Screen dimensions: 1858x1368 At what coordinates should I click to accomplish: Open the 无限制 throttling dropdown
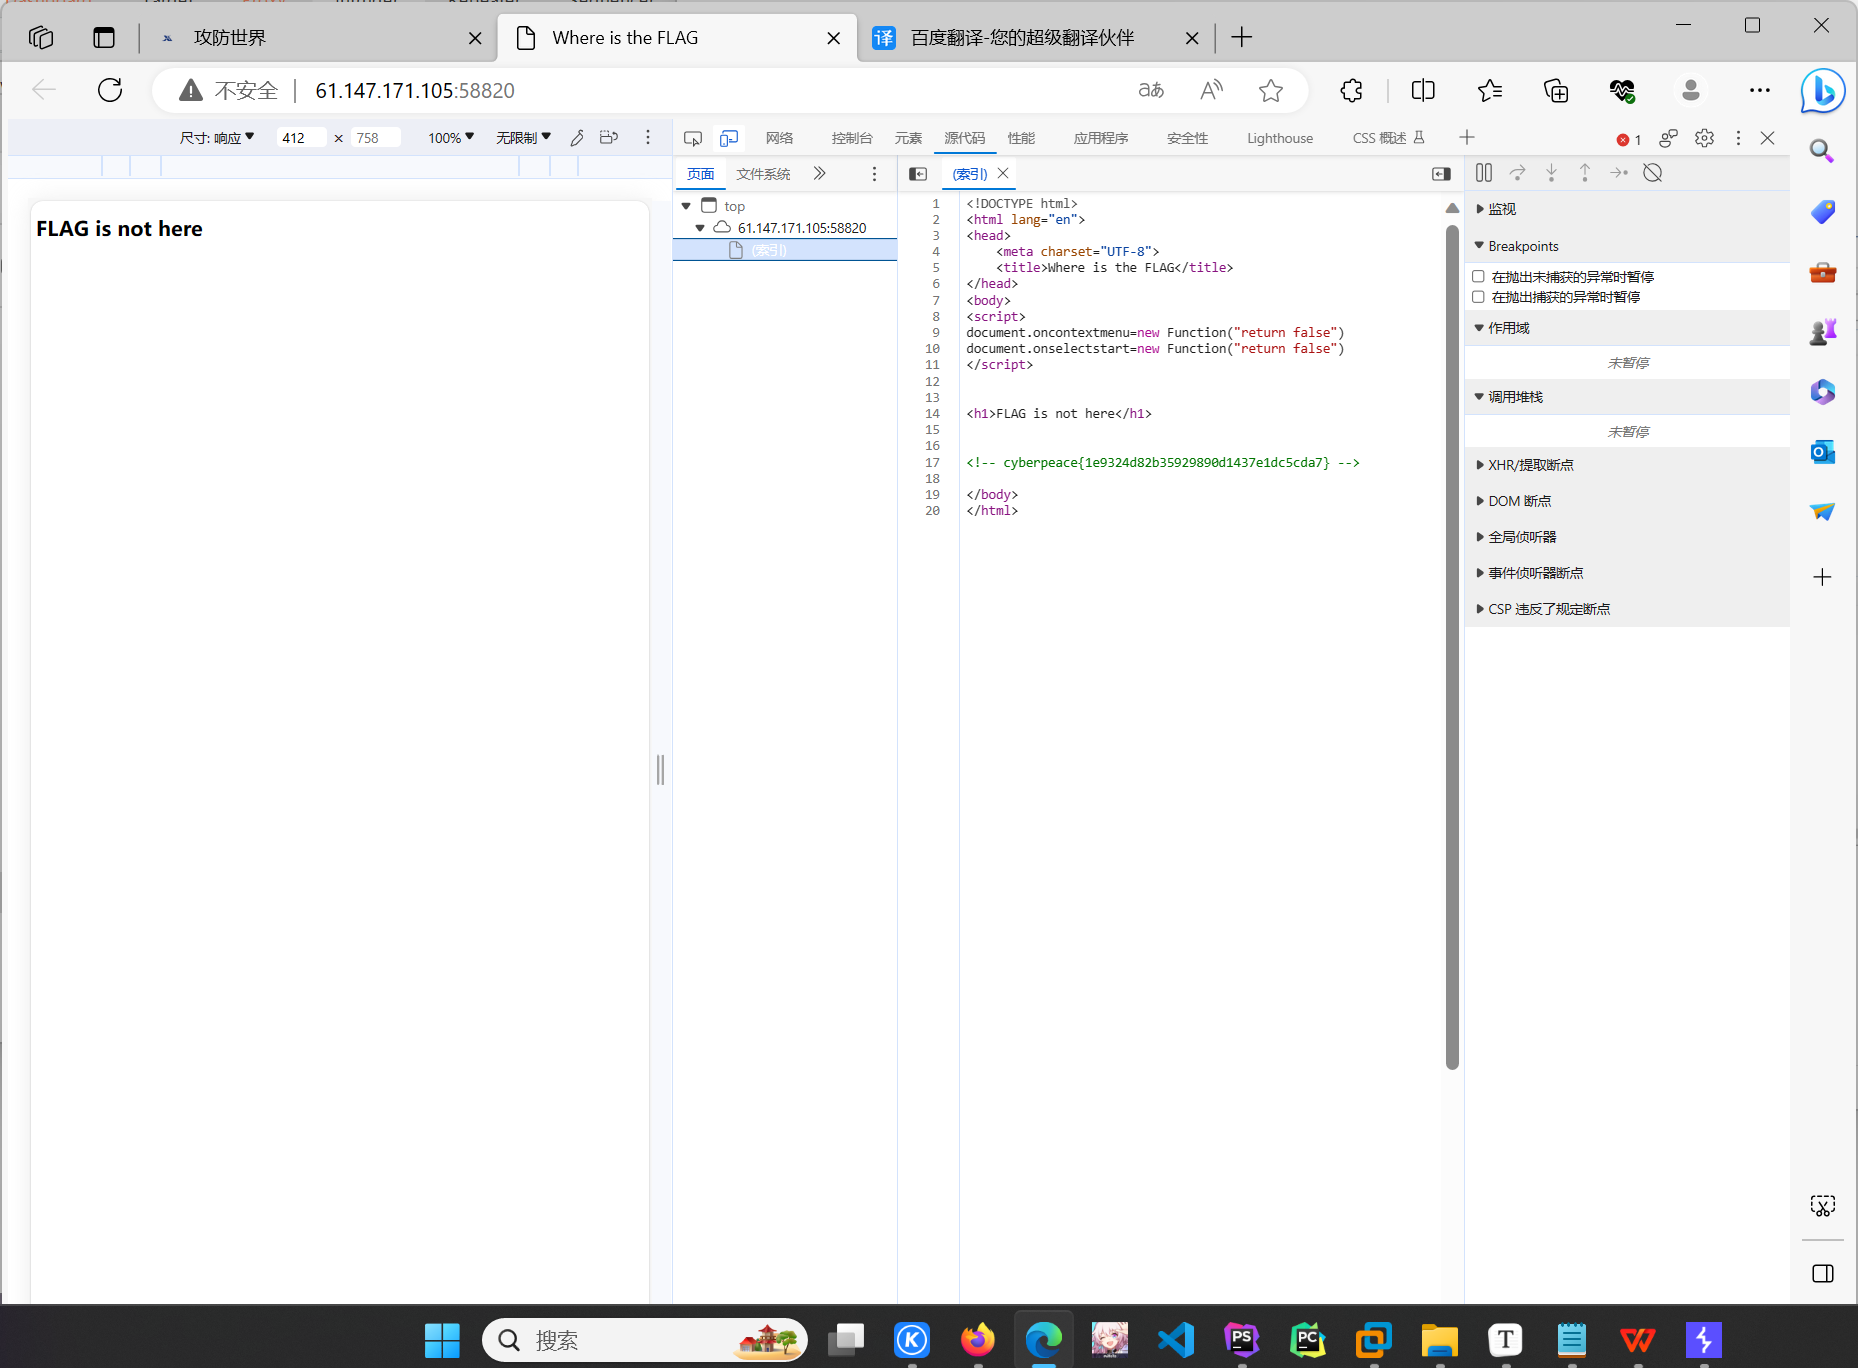[x=523, y=138]
